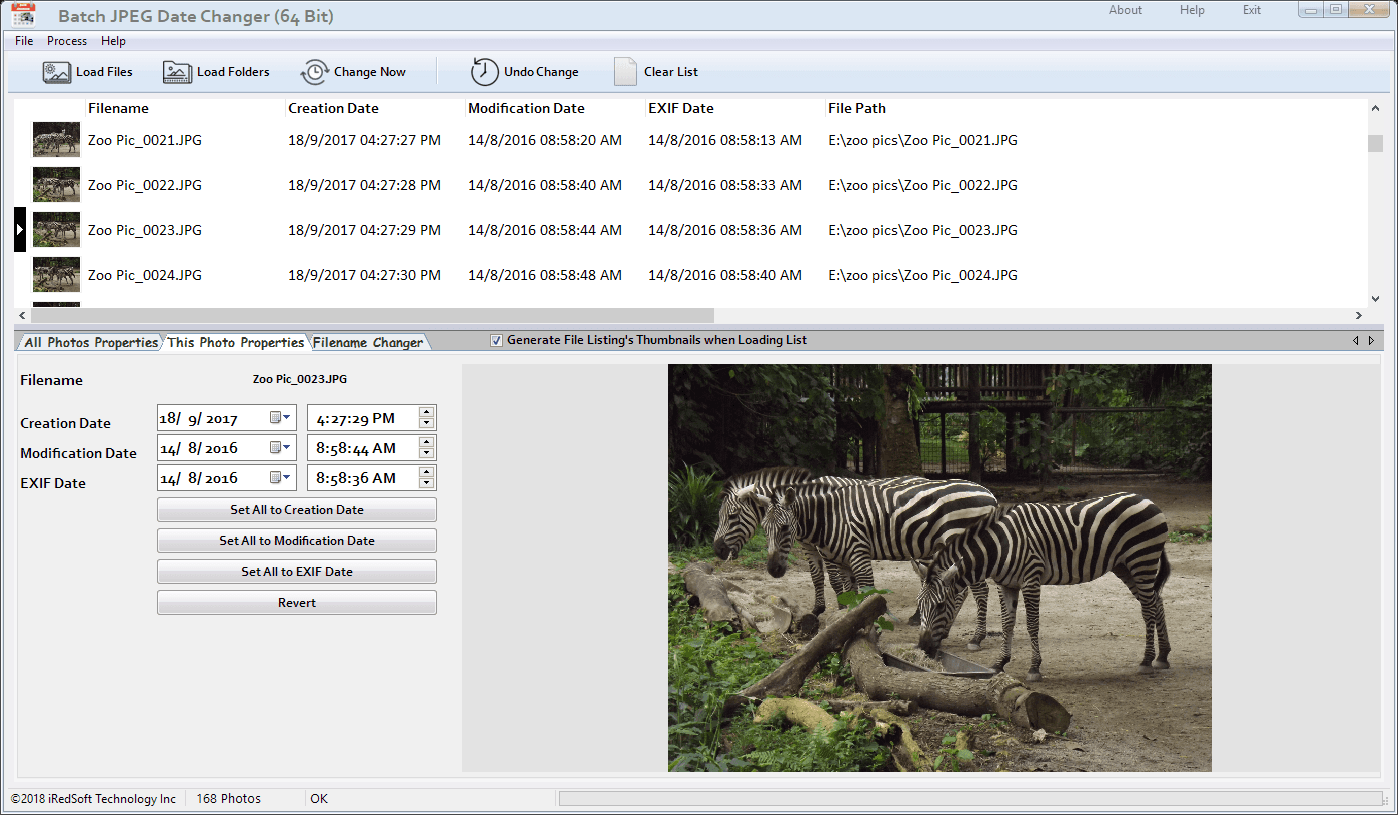
Task: Select thumbnail of Zoo Pic_0021.JPG
Action: (x=56, y=140)
